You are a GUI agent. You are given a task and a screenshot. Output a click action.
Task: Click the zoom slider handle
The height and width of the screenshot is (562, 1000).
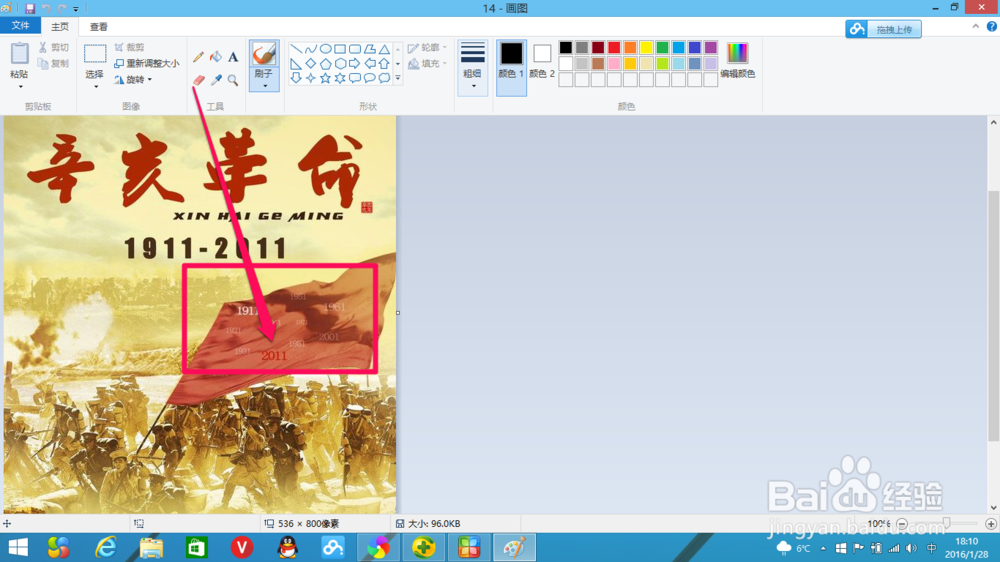(947, 523)
